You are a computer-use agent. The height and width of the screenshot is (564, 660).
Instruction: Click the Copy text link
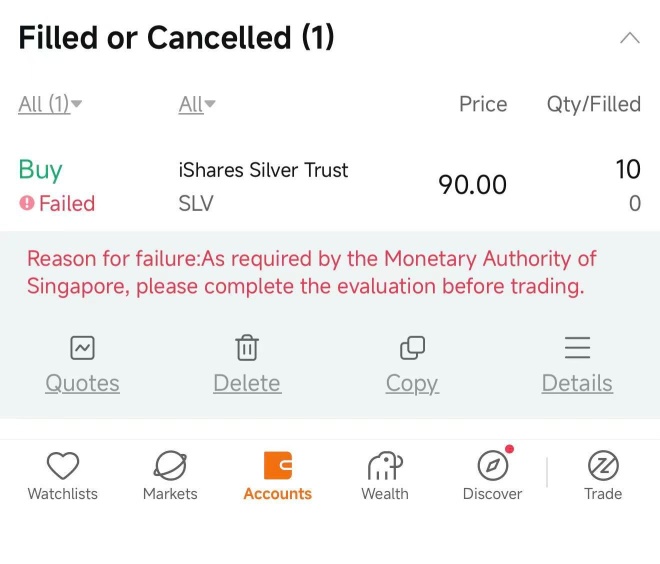coord(412,384)
